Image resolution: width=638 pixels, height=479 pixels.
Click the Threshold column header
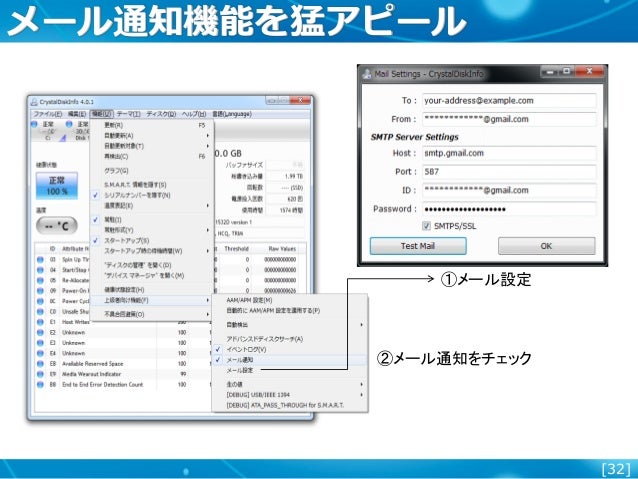tap(236, 249)
